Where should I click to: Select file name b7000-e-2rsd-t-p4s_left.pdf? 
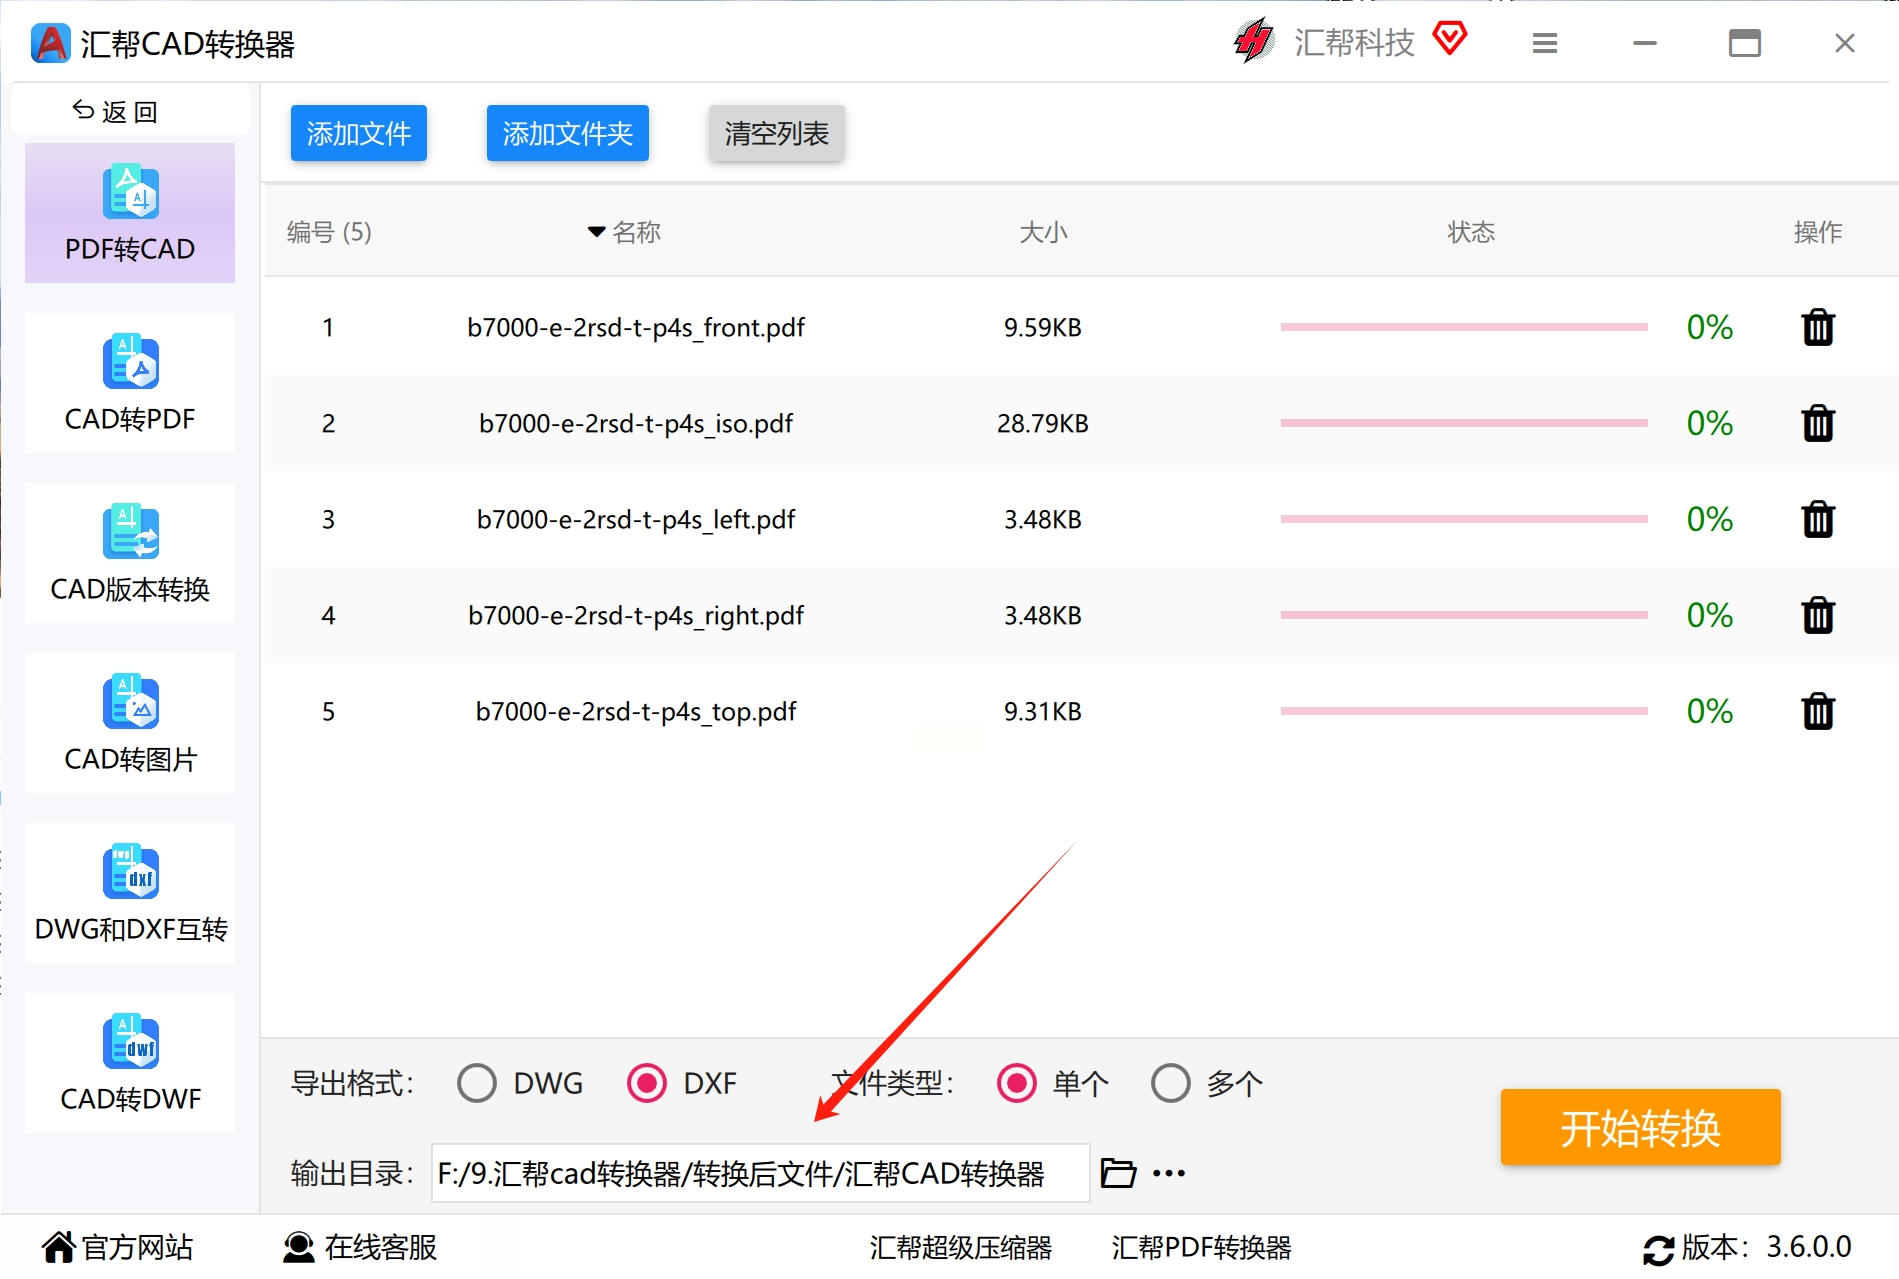point(636,519)
